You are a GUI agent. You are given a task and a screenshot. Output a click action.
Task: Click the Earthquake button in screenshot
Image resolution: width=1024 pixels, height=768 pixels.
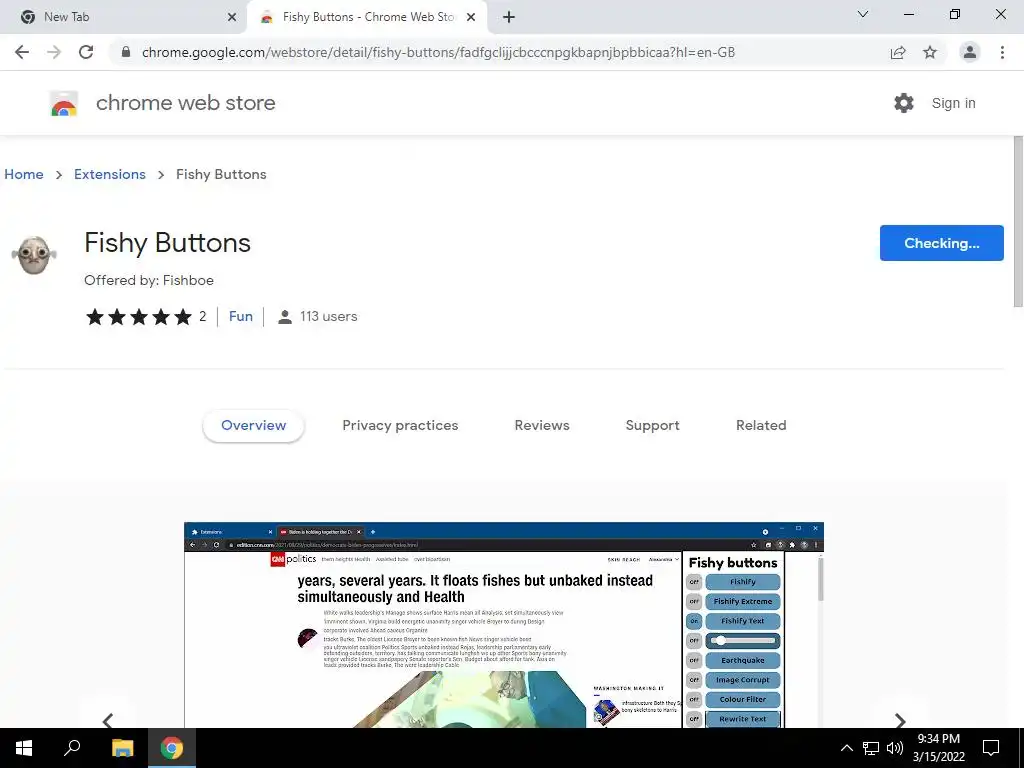click(x=743, y=660)
